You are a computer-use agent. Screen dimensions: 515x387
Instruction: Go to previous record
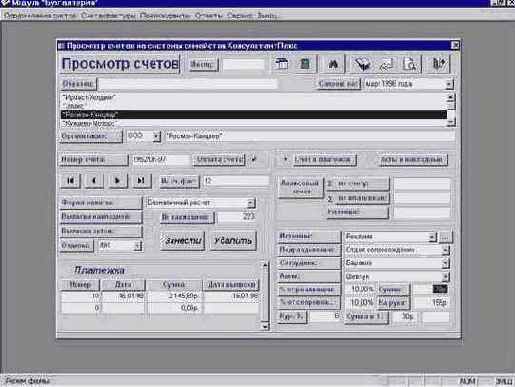(x=94, y=180)
